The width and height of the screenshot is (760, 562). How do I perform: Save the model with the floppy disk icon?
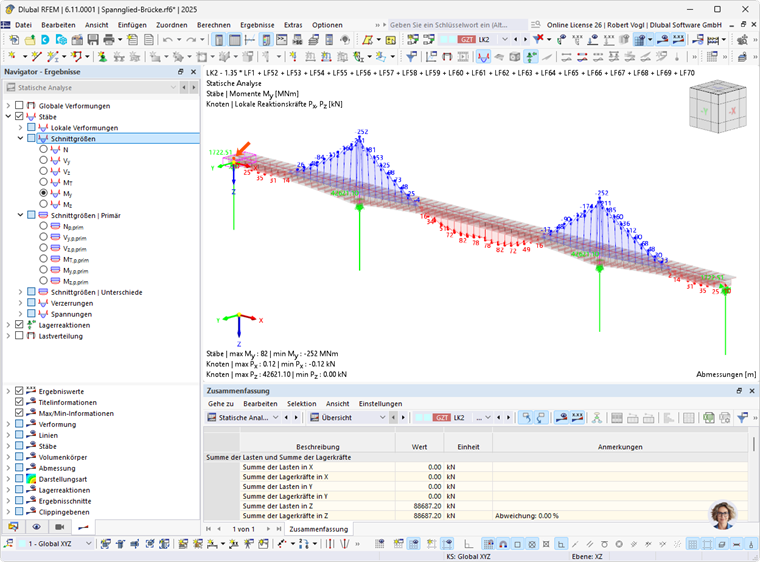tap(93, 40)
